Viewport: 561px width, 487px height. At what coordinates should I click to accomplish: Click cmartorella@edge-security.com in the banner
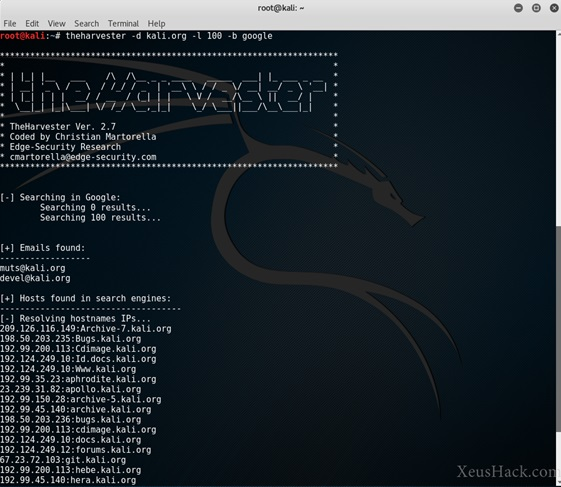[x=83, y=157]
